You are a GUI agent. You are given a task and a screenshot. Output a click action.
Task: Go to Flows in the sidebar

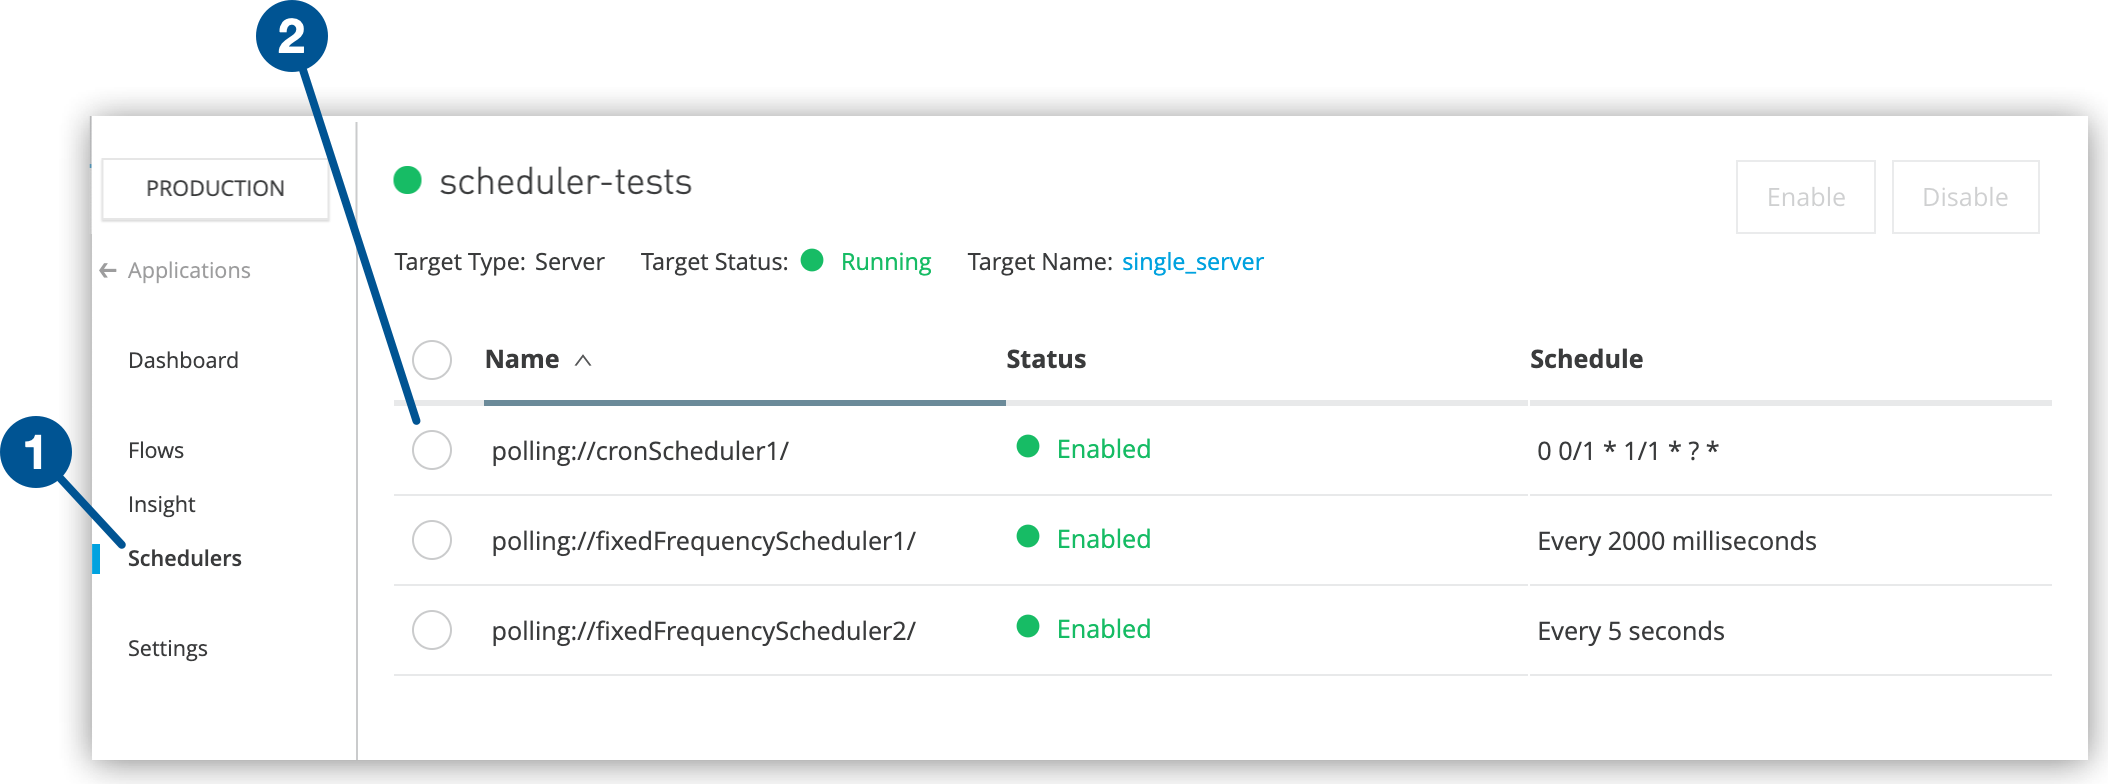pos(156,450)
